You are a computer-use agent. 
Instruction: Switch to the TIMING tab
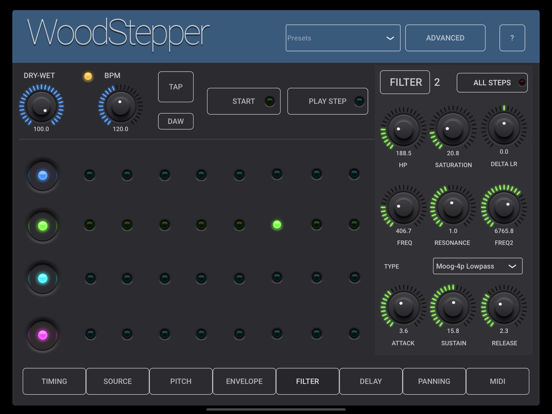54,381
